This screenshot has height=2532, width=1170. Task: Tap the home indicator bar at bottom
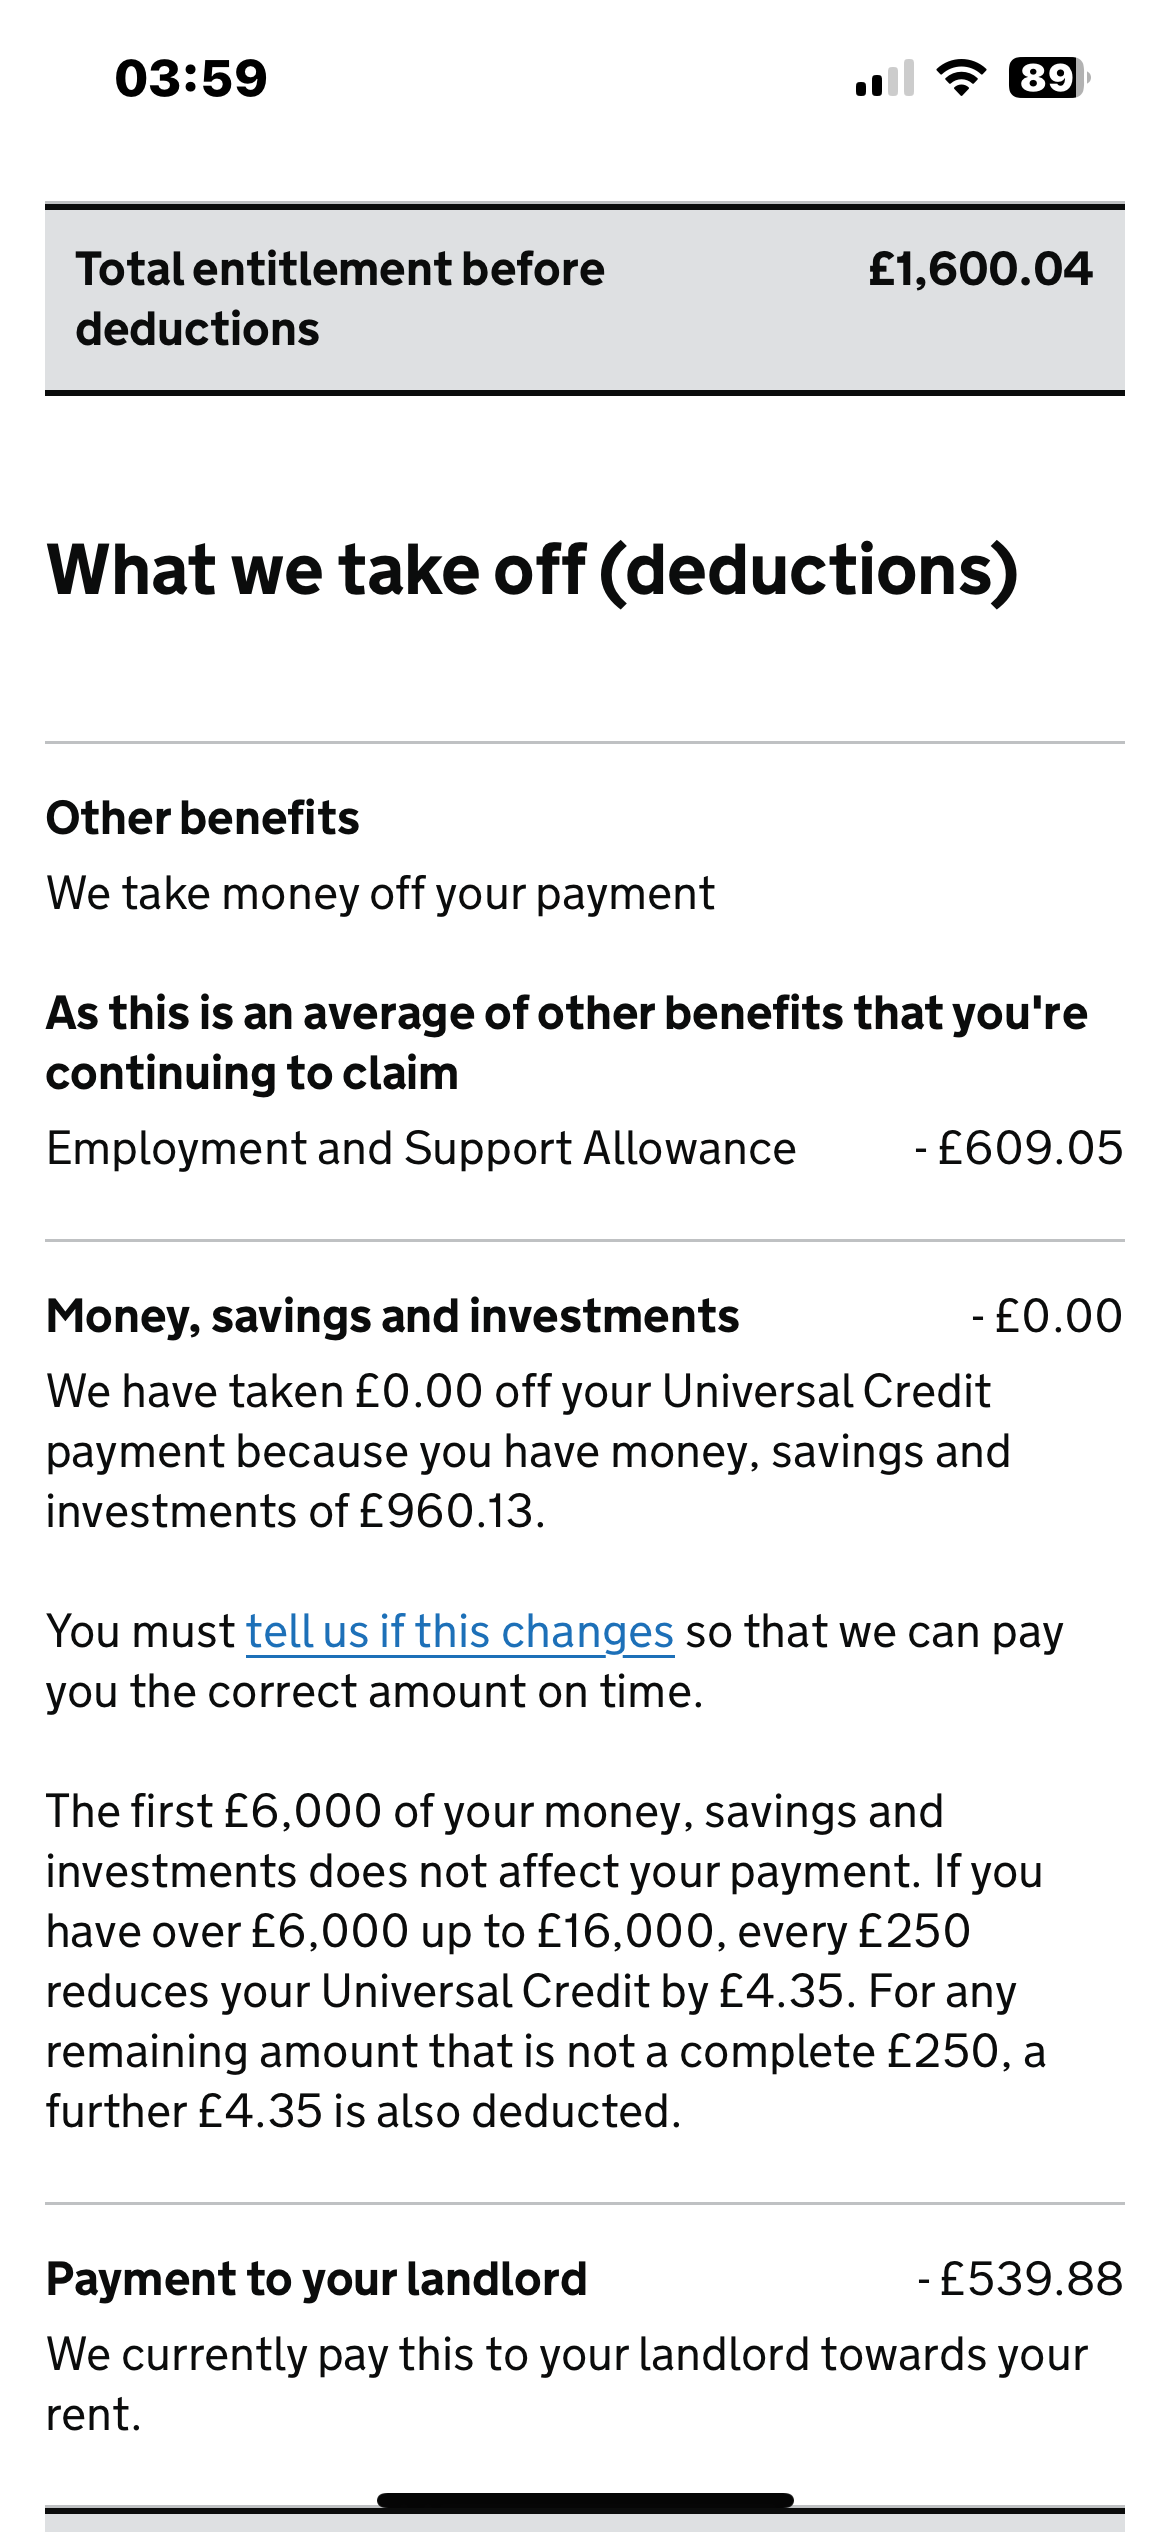pos(585,2500)
